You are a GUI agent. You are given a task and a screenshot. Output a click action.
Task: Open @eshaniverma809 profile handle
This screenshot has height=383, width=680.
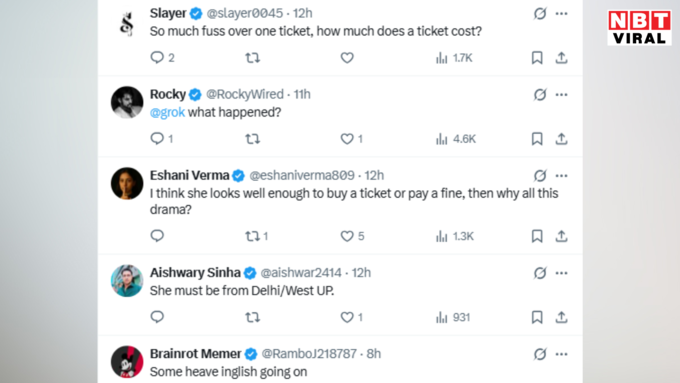click(302, 175)
